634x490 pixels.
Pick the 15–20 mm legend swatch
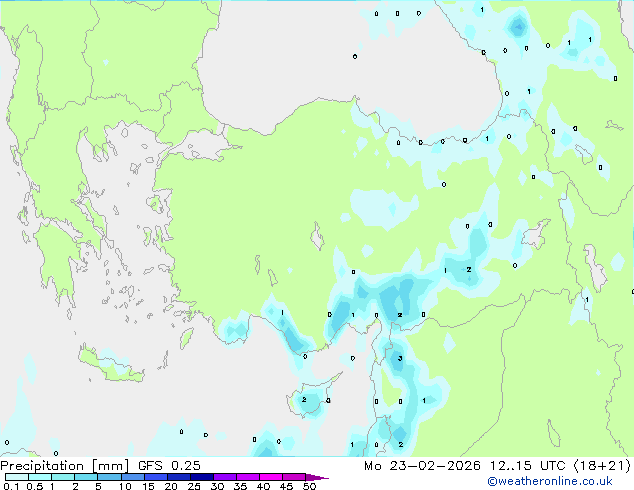(156, 477)
